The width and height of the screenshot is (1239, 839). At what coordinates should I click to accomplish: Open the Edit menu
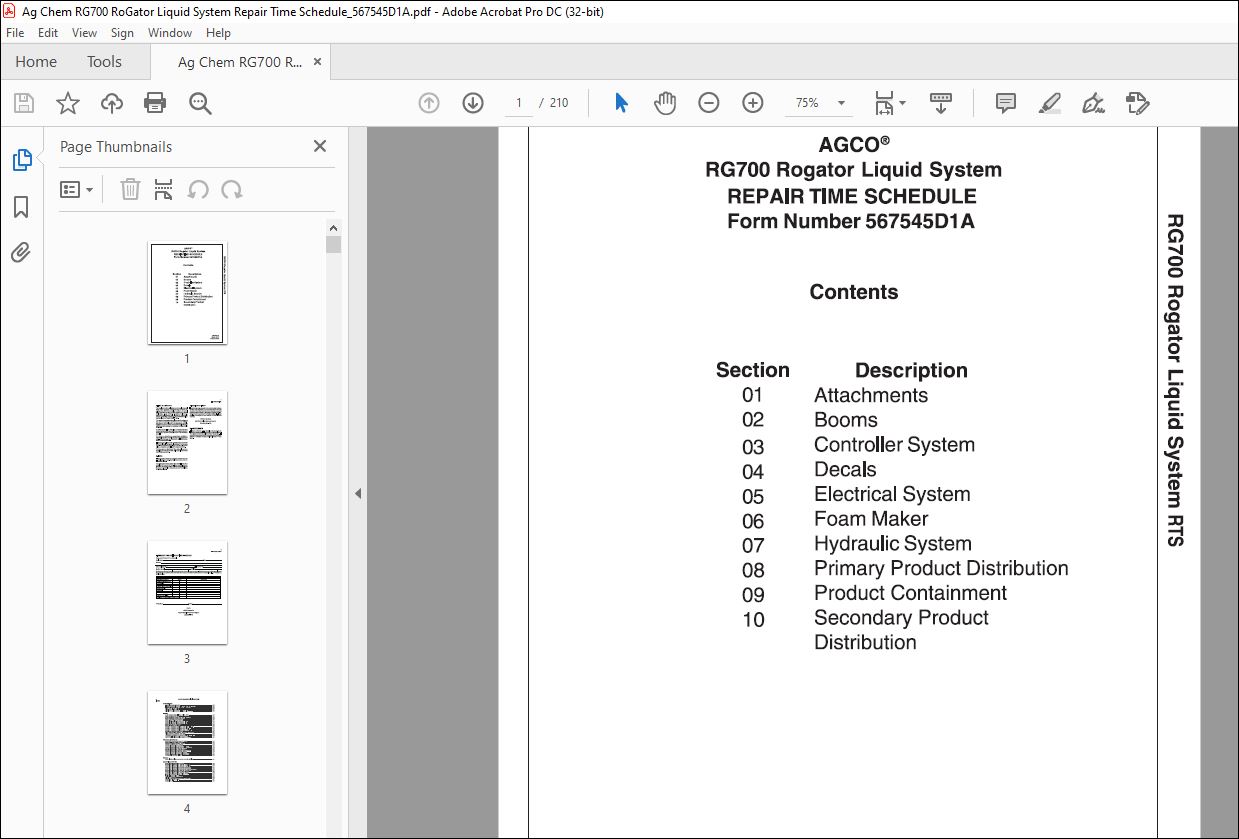tap(48, 33)
